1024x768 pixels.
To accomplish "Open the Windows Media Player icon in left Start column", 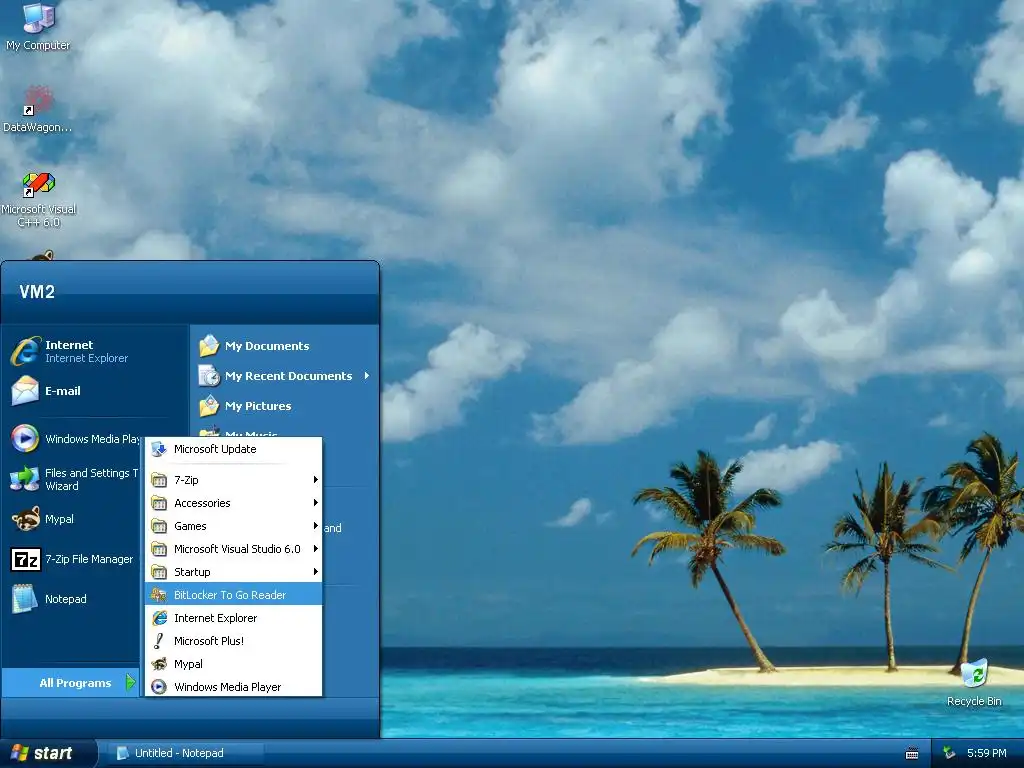I will 25,438.
